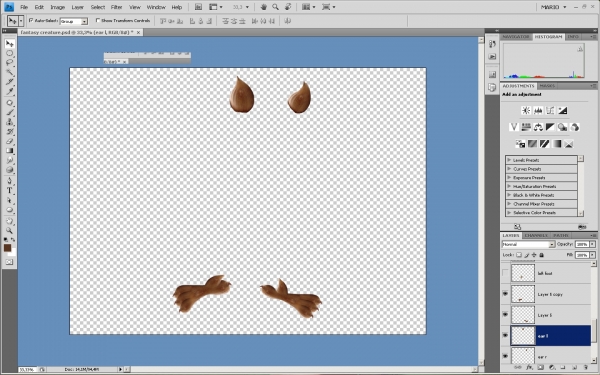Screen dimensions: 600x375
Task: Add a Color Balance adjustment
Action: tap(538, 127)
